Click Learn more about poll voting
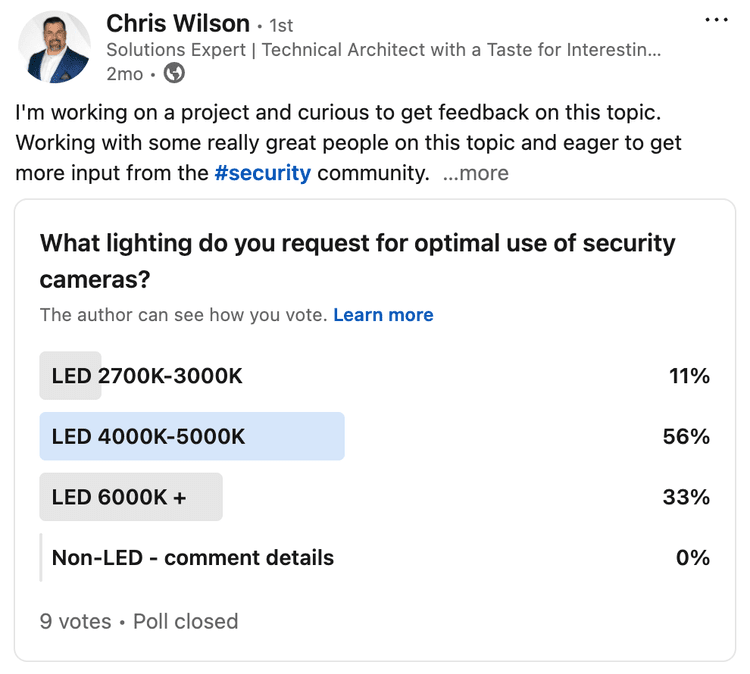Image resolution: width=750 pixels, height=674 pixels. point(383,315)
